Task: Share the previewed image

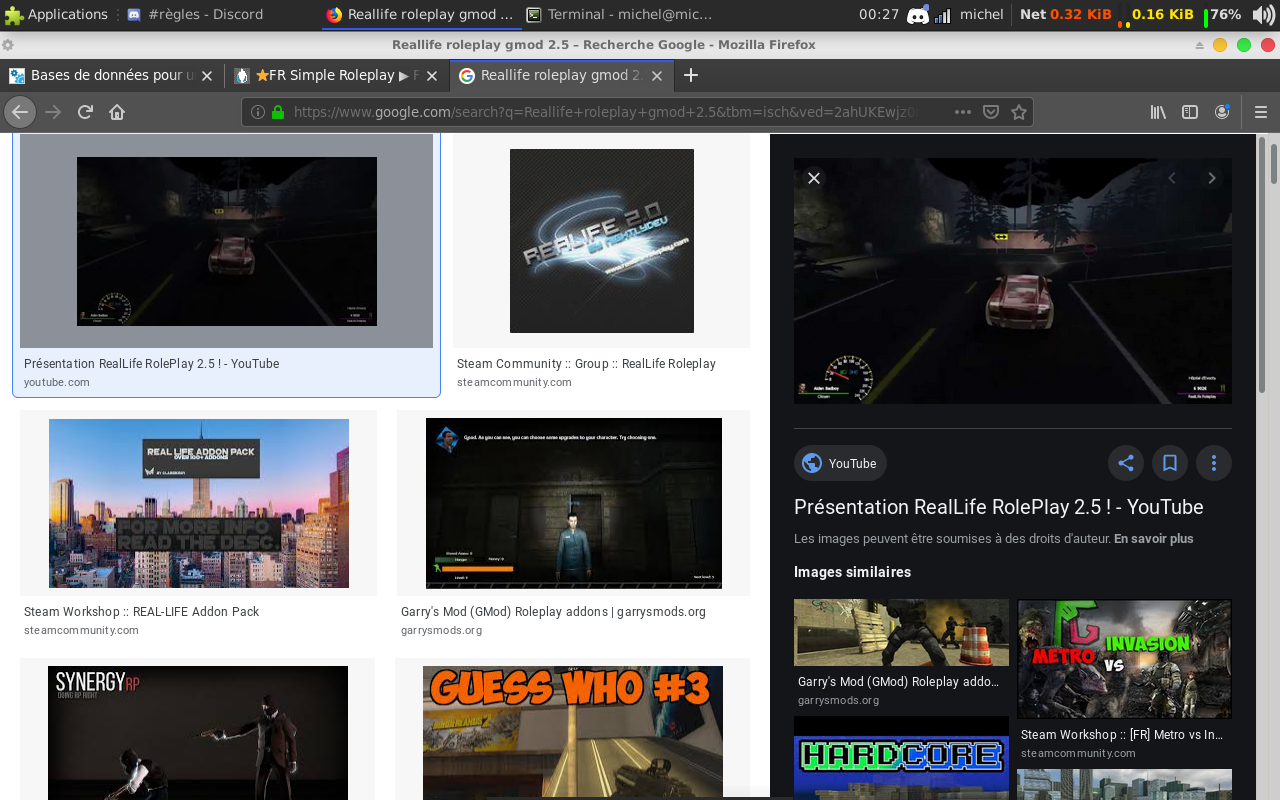Action: (x=1126, y=463)
